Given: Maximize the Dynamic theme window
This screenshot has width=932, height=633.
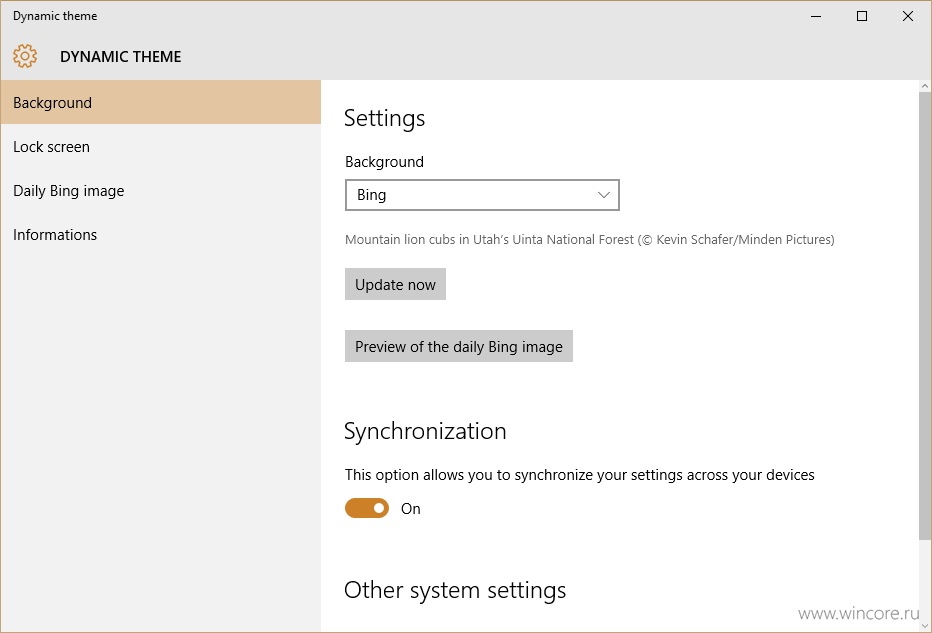Looking at the screenshot, I should 862,16.
